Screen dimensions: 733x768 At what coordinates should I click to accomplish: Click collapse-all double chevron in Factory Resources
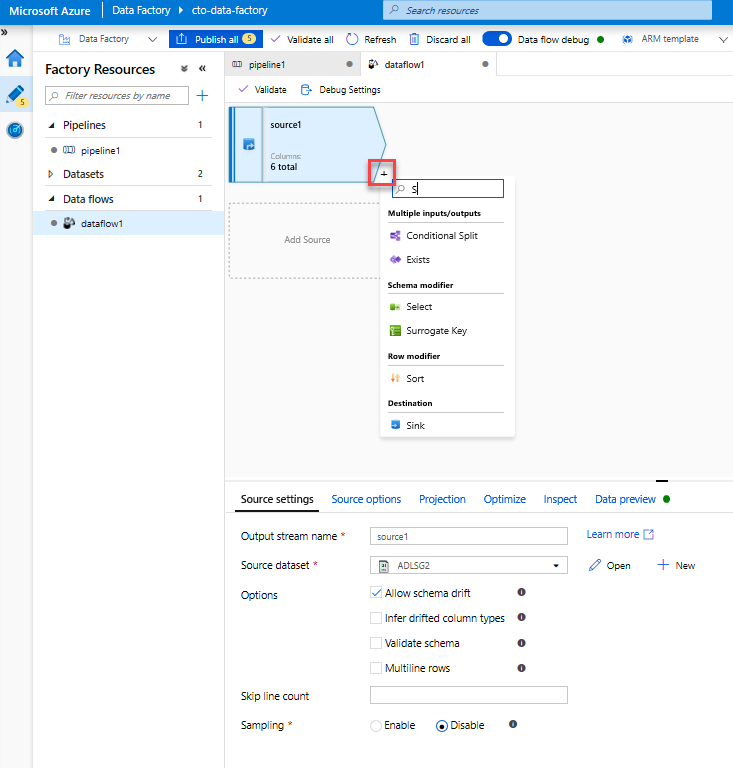click(184, 69)
